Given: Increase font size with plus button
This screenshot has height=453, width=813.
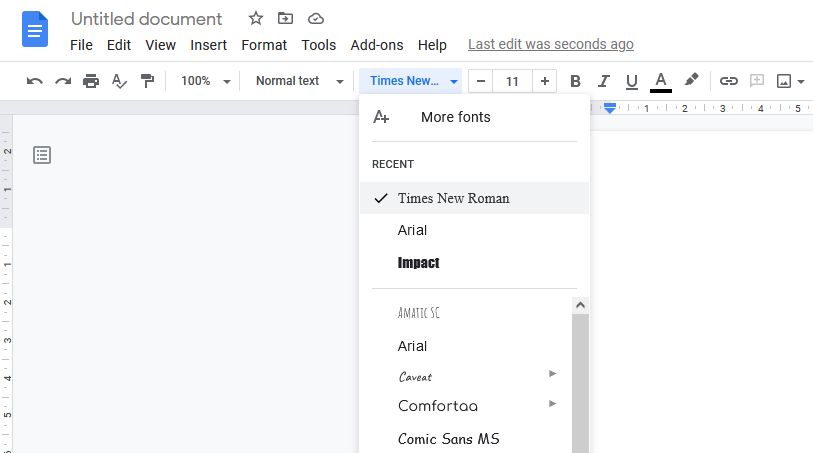Looking at the screenshot, I should click(x=544, y=81).
